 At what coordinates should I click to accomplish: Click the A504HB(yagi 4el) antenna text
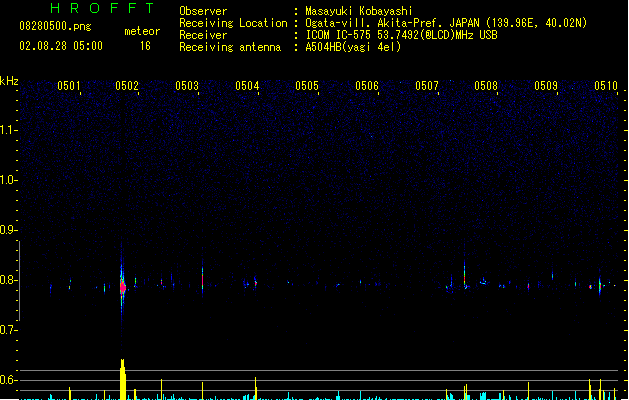click(353, 47)
